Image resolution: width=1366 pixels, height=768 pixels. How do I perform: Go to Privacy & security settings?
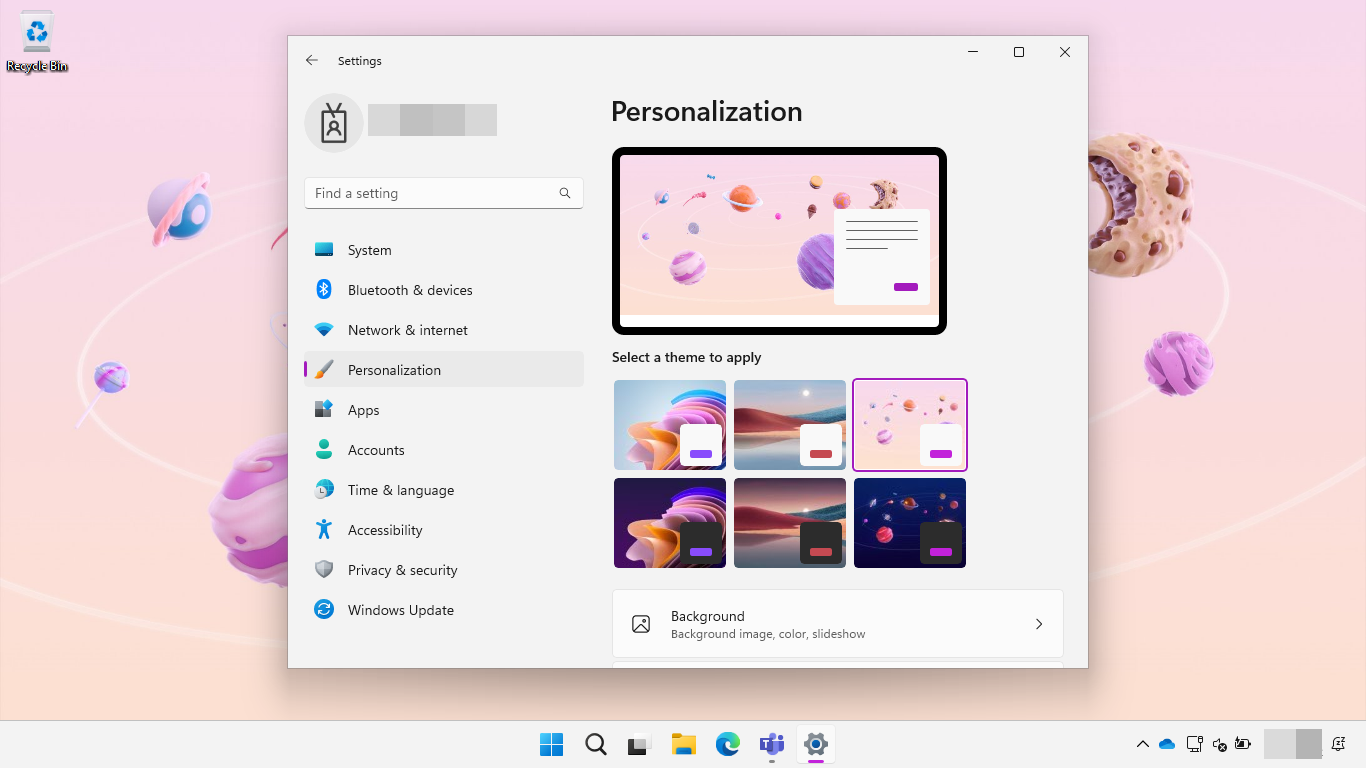402,569
